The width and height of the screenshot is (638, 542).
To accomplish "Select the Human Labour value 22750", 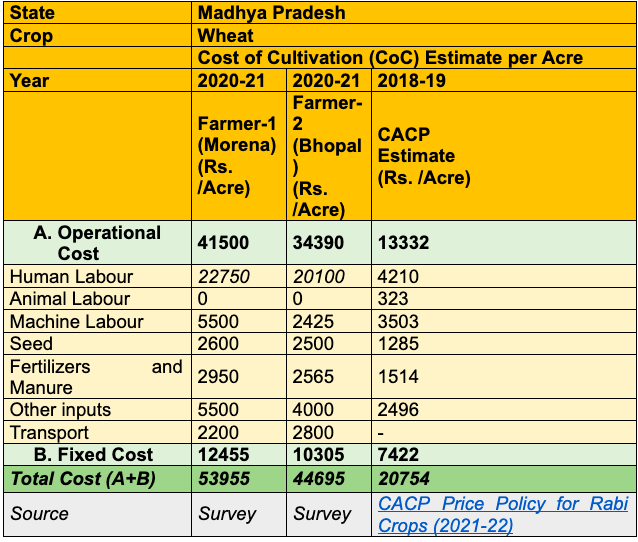I will (225, 276).
